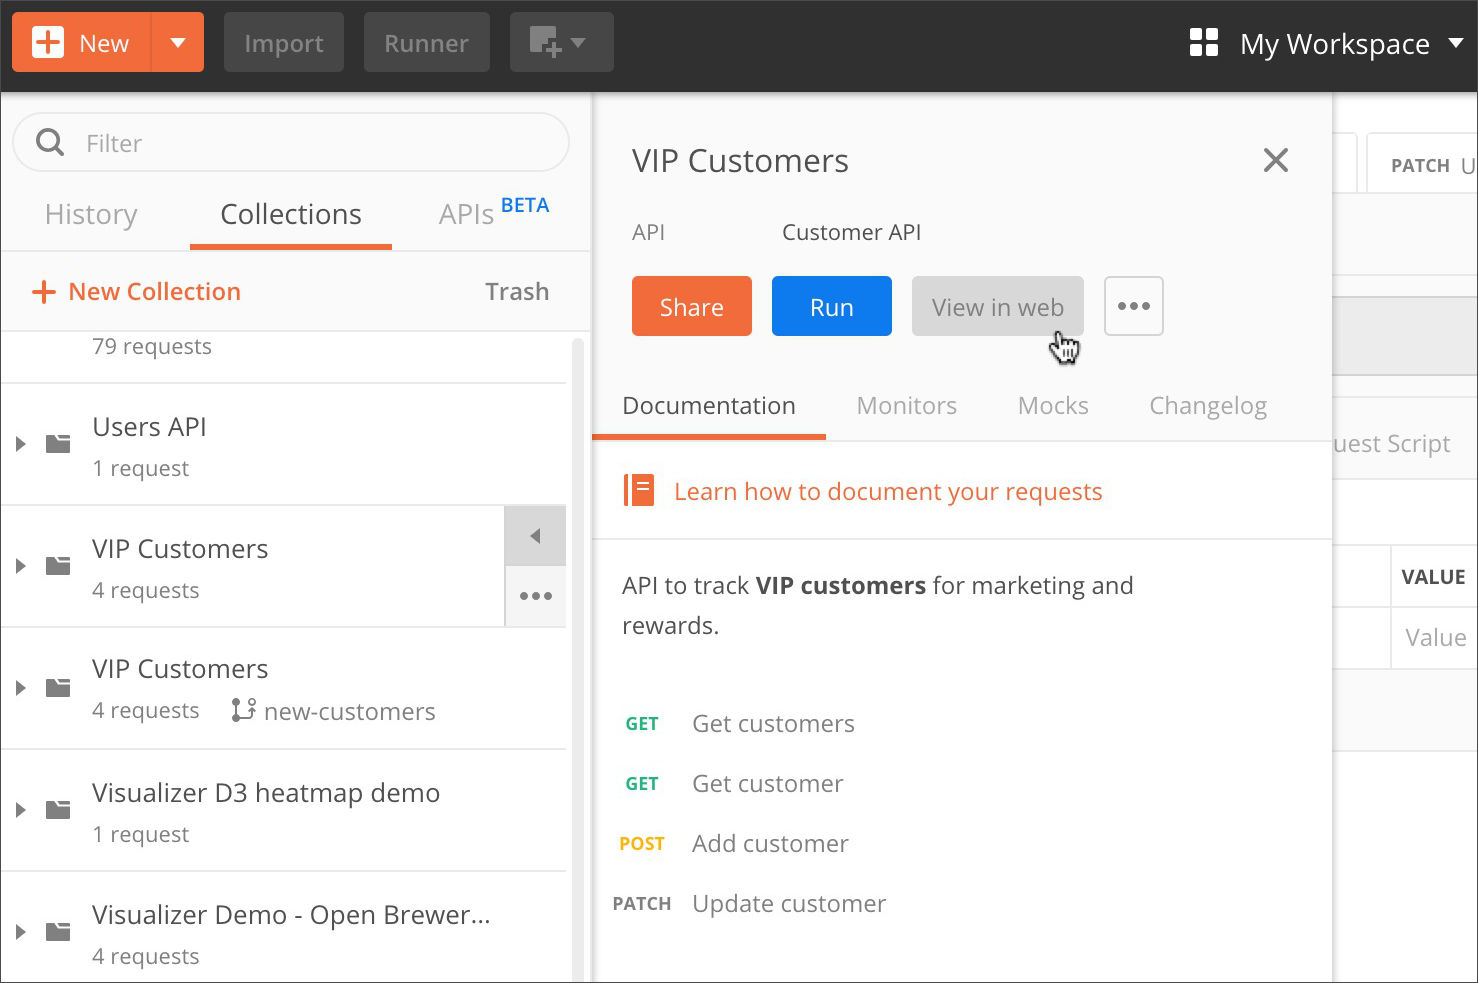The width and height of the screenshot is (1478, 983).
Task: Click the Customer API link
Action: 851,232
